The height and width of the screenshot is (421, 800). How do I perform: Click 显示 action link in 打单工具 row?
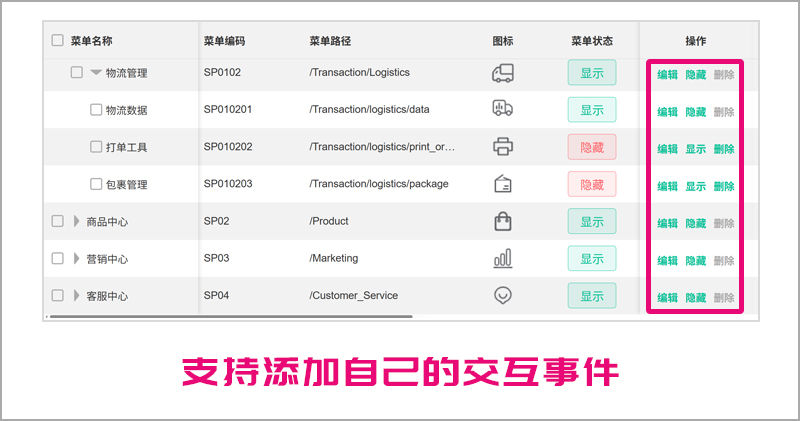coord(695,149)
